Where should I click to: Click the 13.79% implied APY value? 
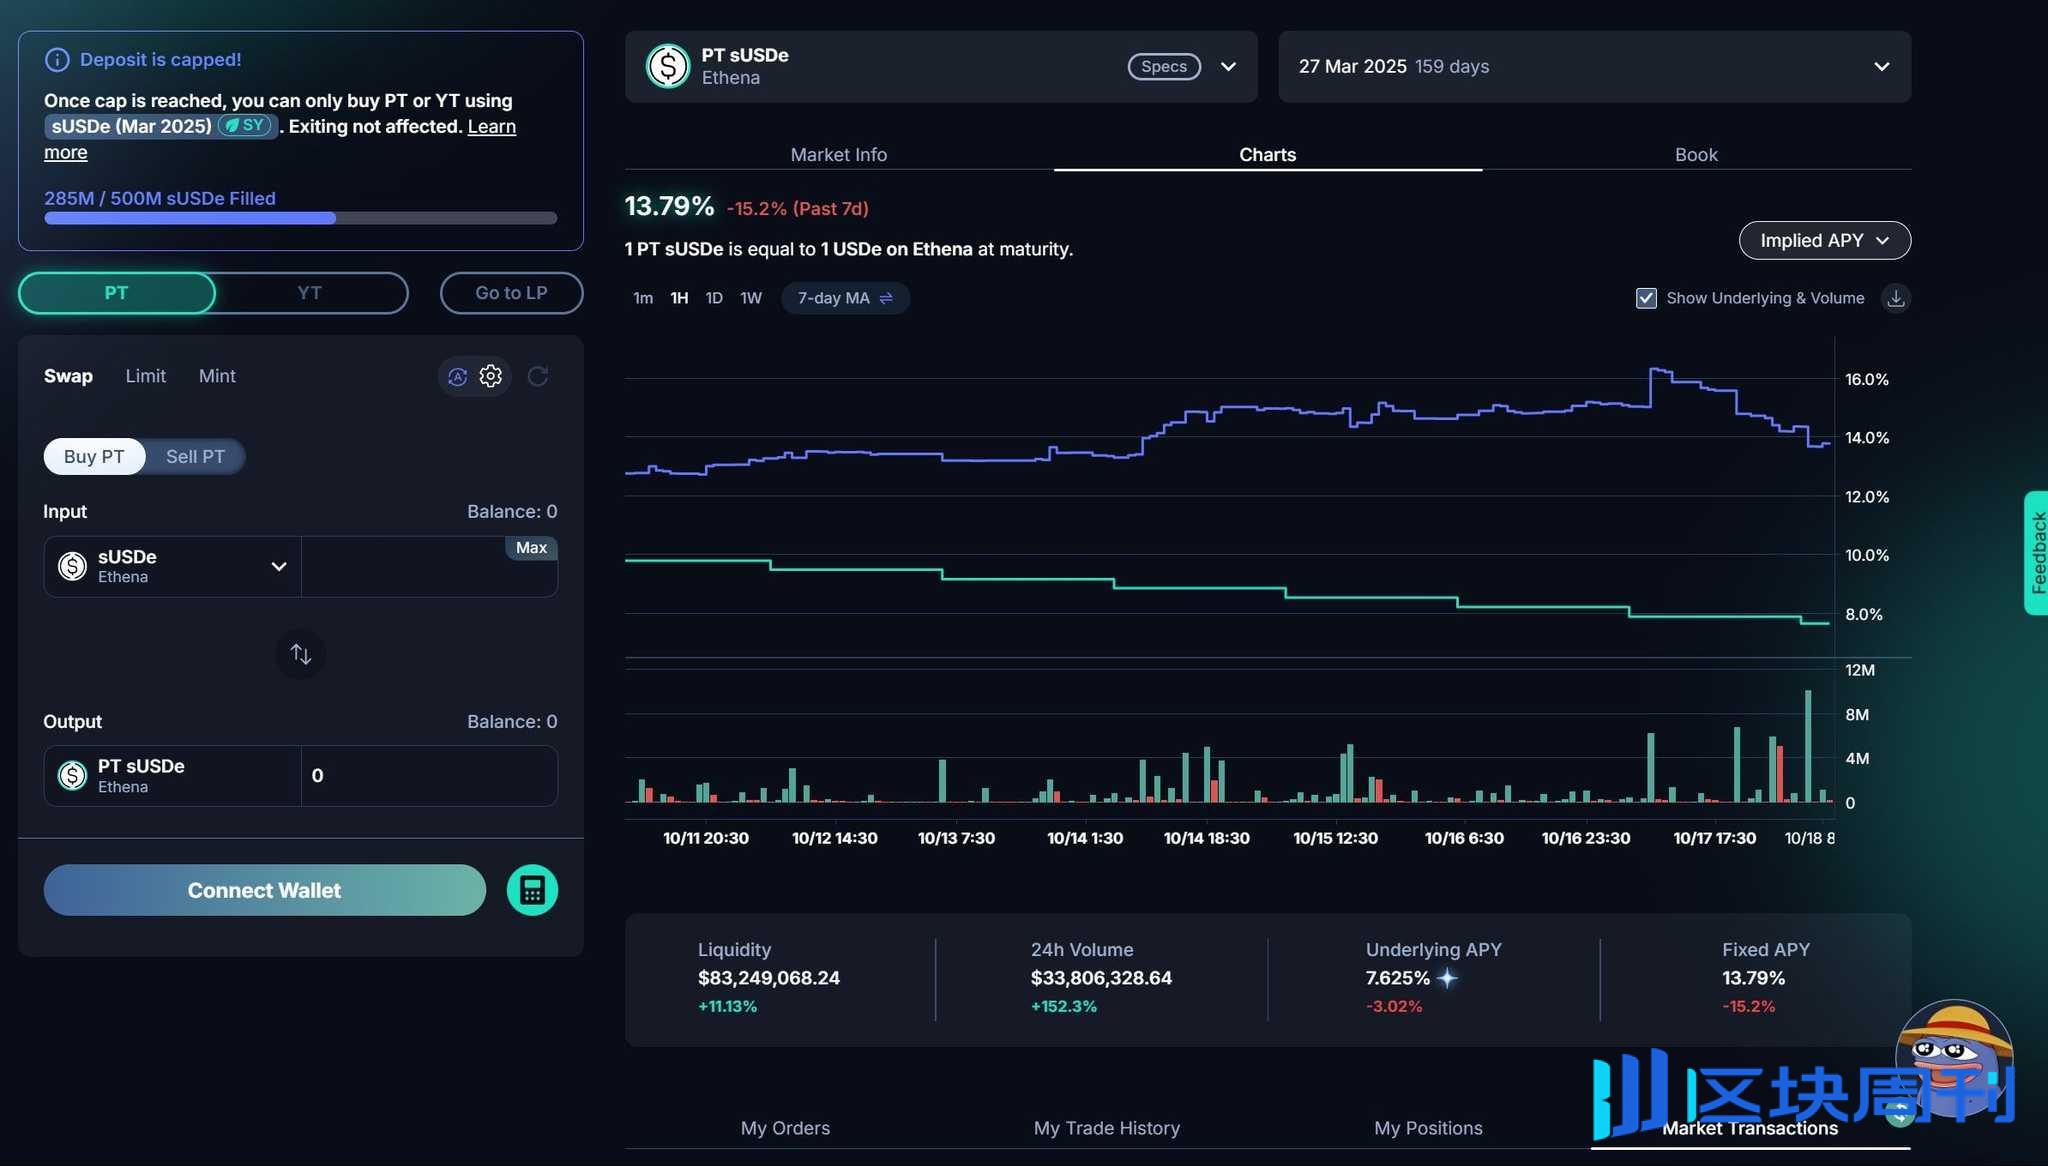(x=669, y=207)
